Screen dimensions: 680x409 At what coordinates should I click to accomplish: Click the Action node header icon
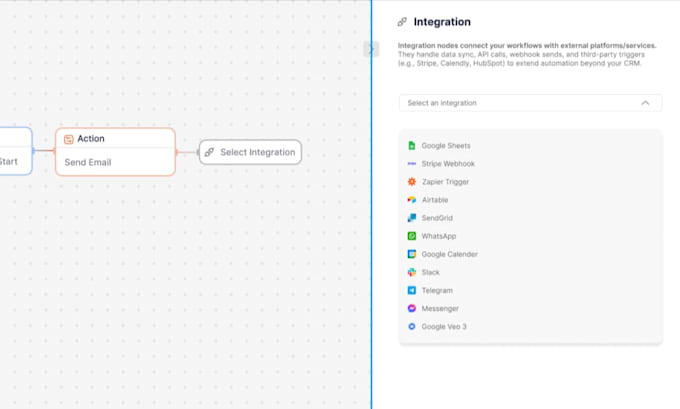coord(68,139)
